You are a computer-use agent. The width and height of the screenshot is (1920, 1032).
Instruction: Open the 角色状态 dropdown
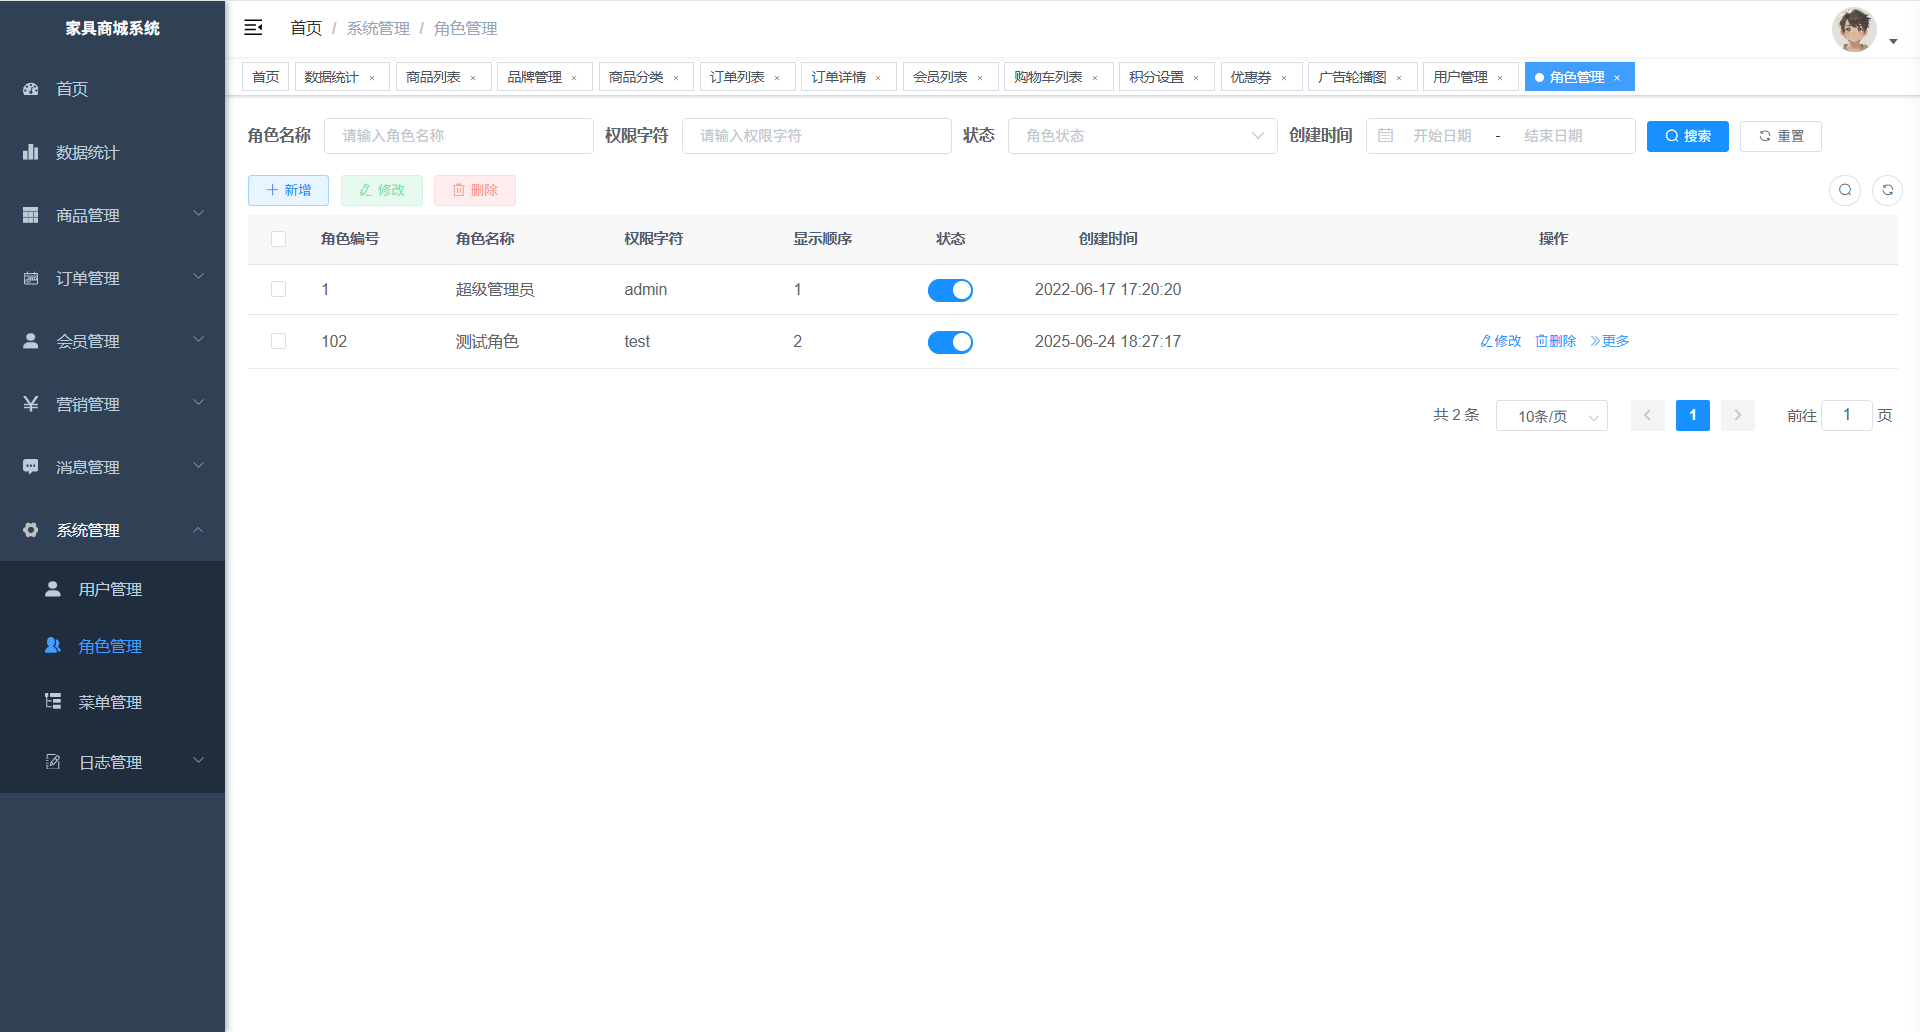(x=1142, y=136)
